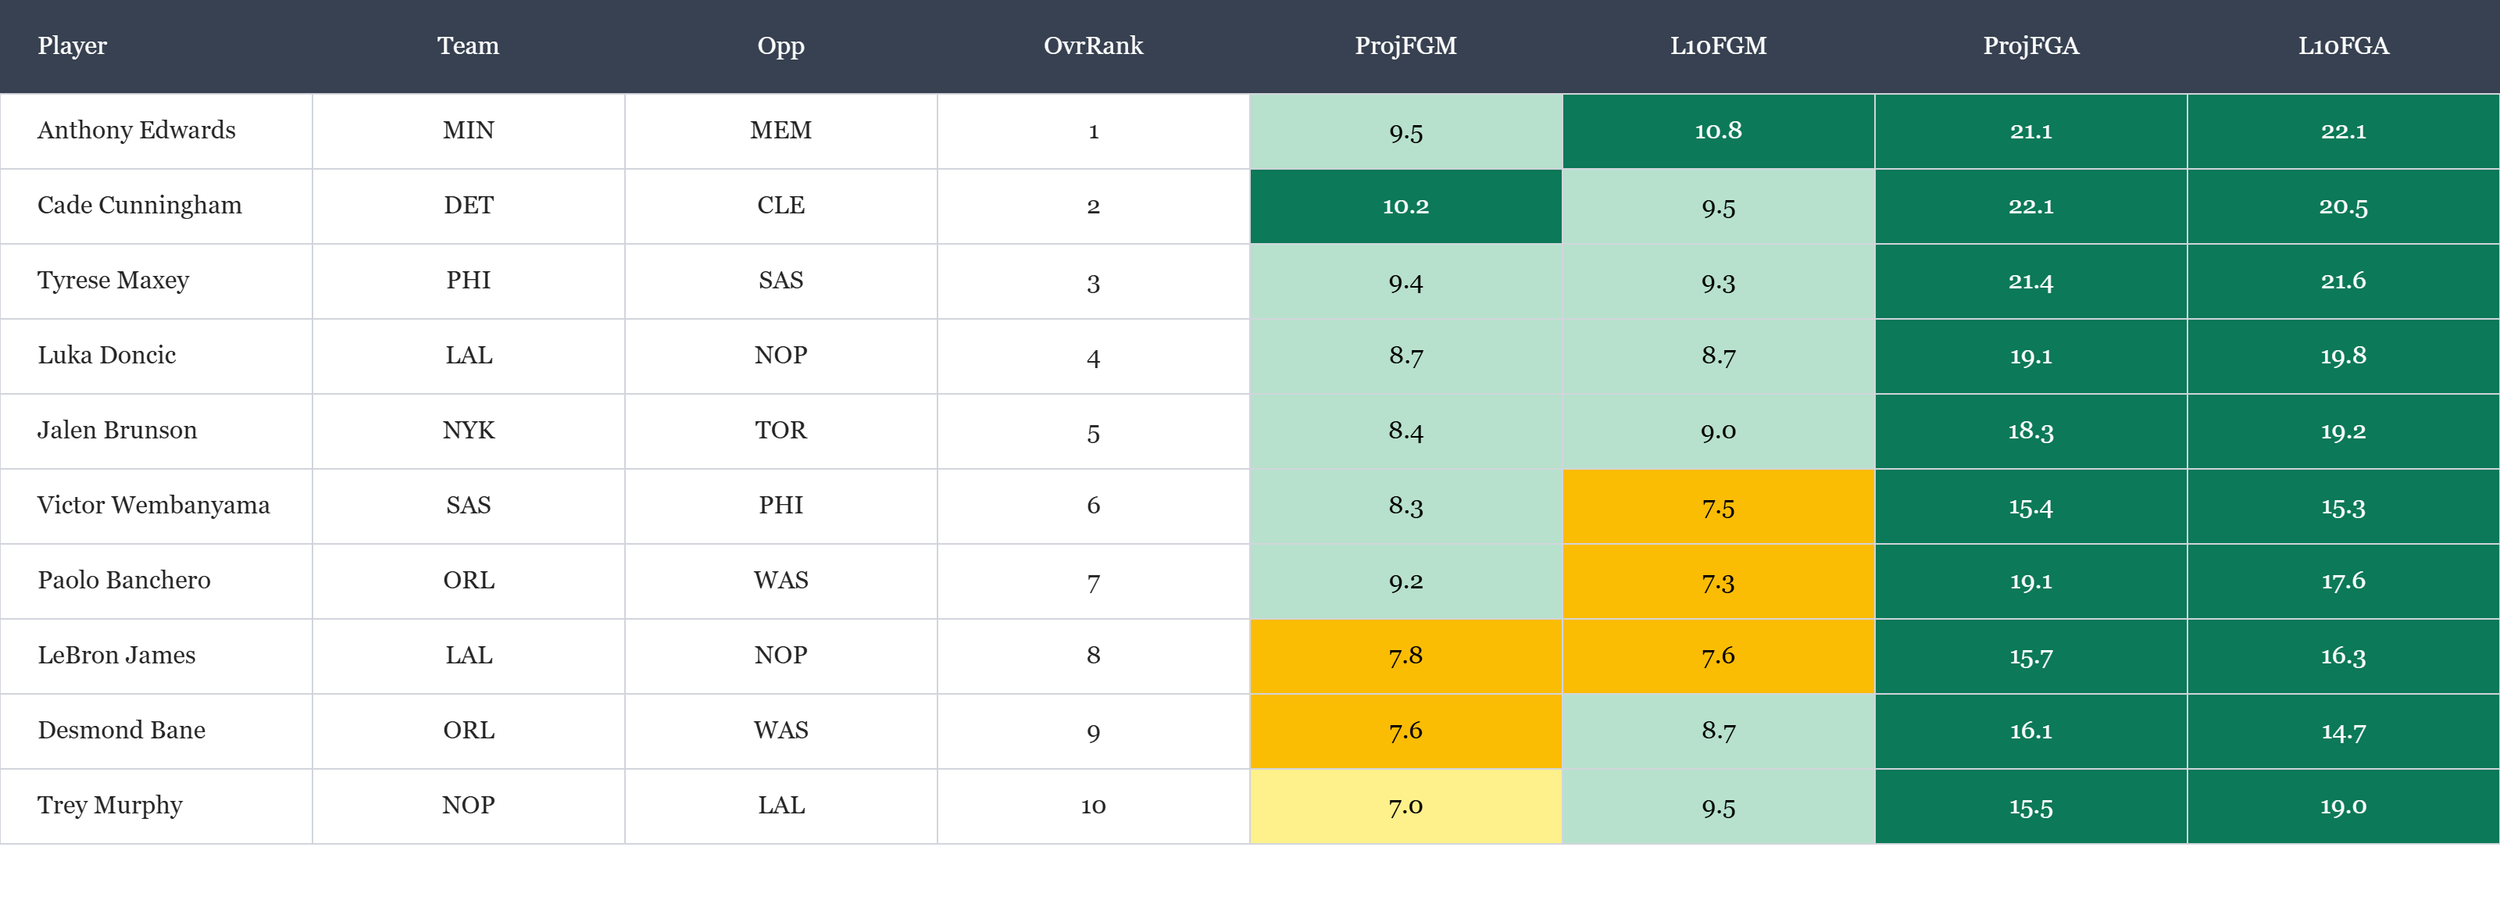Sort by the Opp column header
This screenshot has height=919, width=2500.
tap(781, 46)
